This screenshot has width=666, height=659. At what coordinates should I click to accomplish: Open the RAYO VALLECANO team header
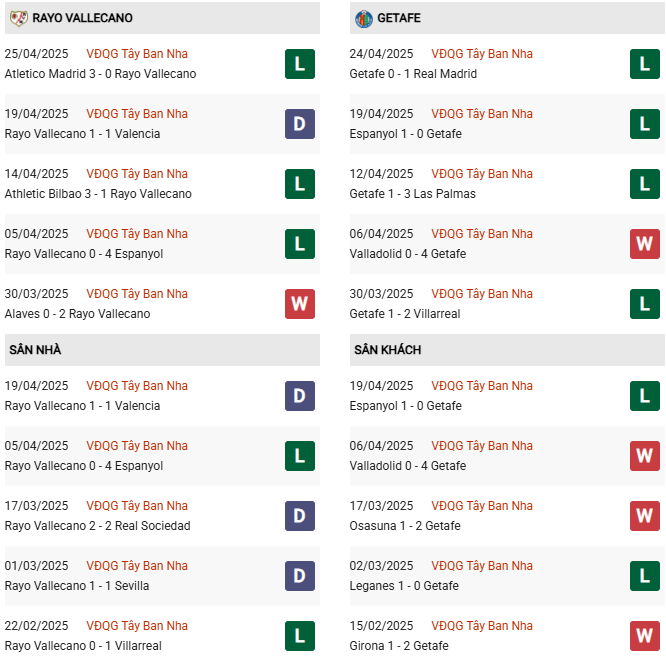(x=162, y=18)
